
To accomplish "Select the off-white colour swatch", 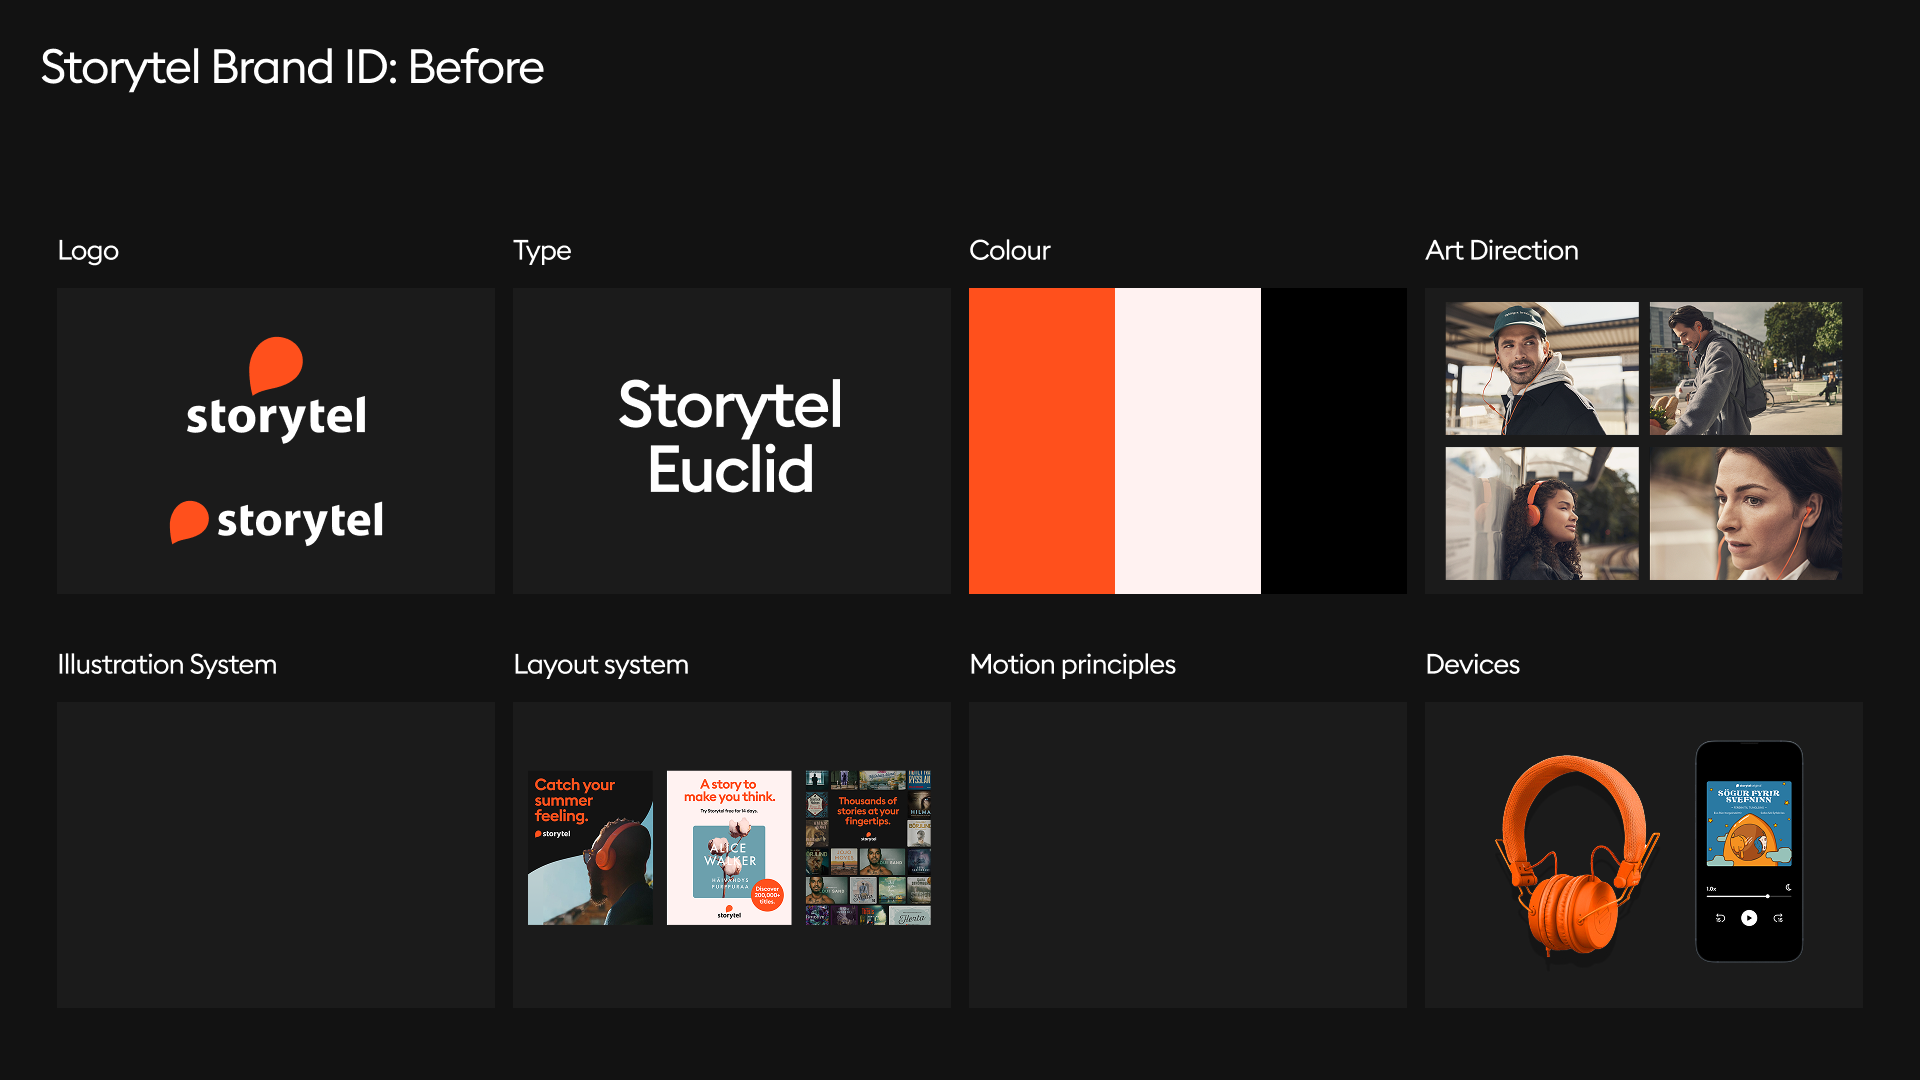I will 1187,441.
